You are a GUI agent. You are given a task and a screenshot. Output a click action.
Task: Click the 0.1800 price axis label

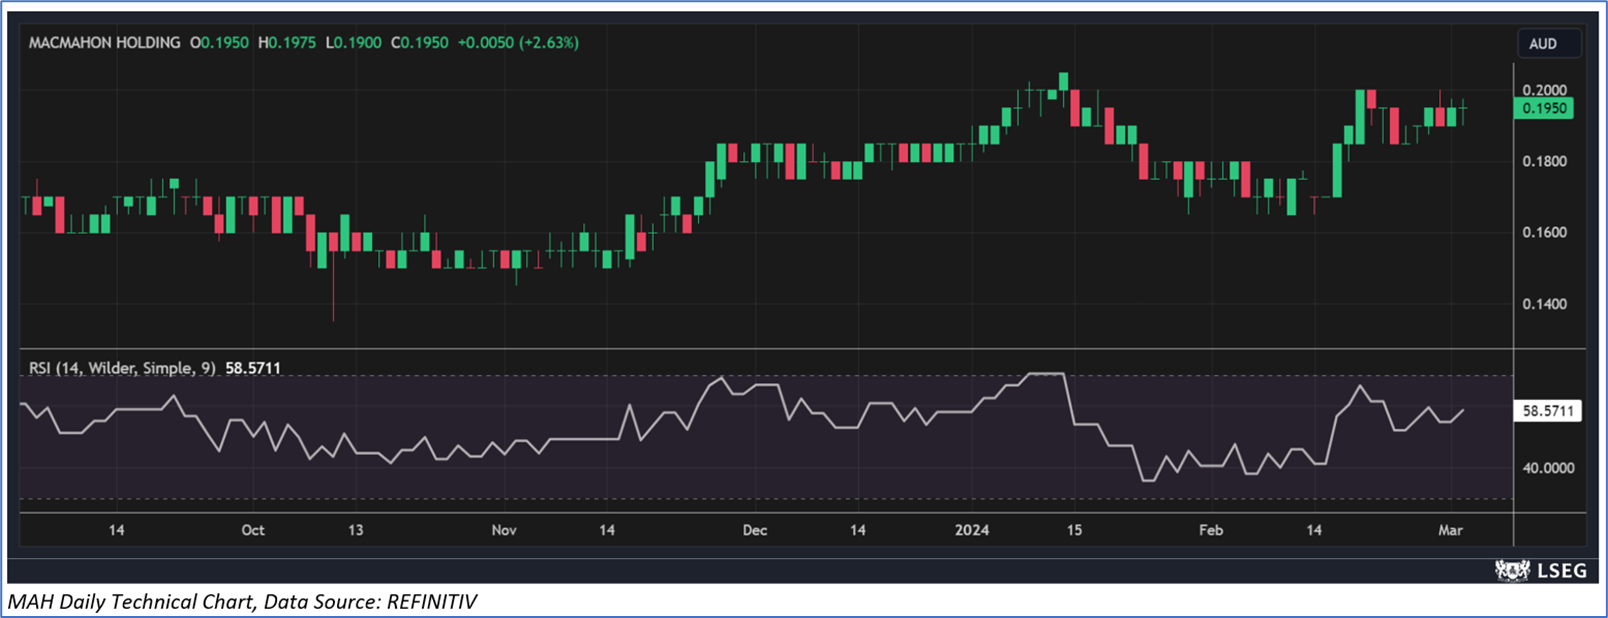(x=1544, y=161)
